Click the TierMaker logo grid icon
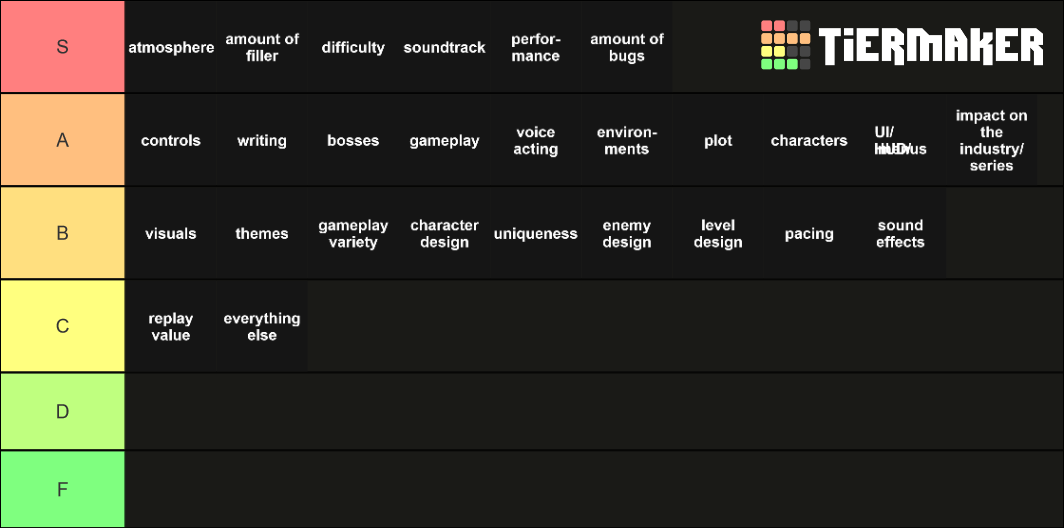The width and height of the screenshot is (1064, 528). 785,45
